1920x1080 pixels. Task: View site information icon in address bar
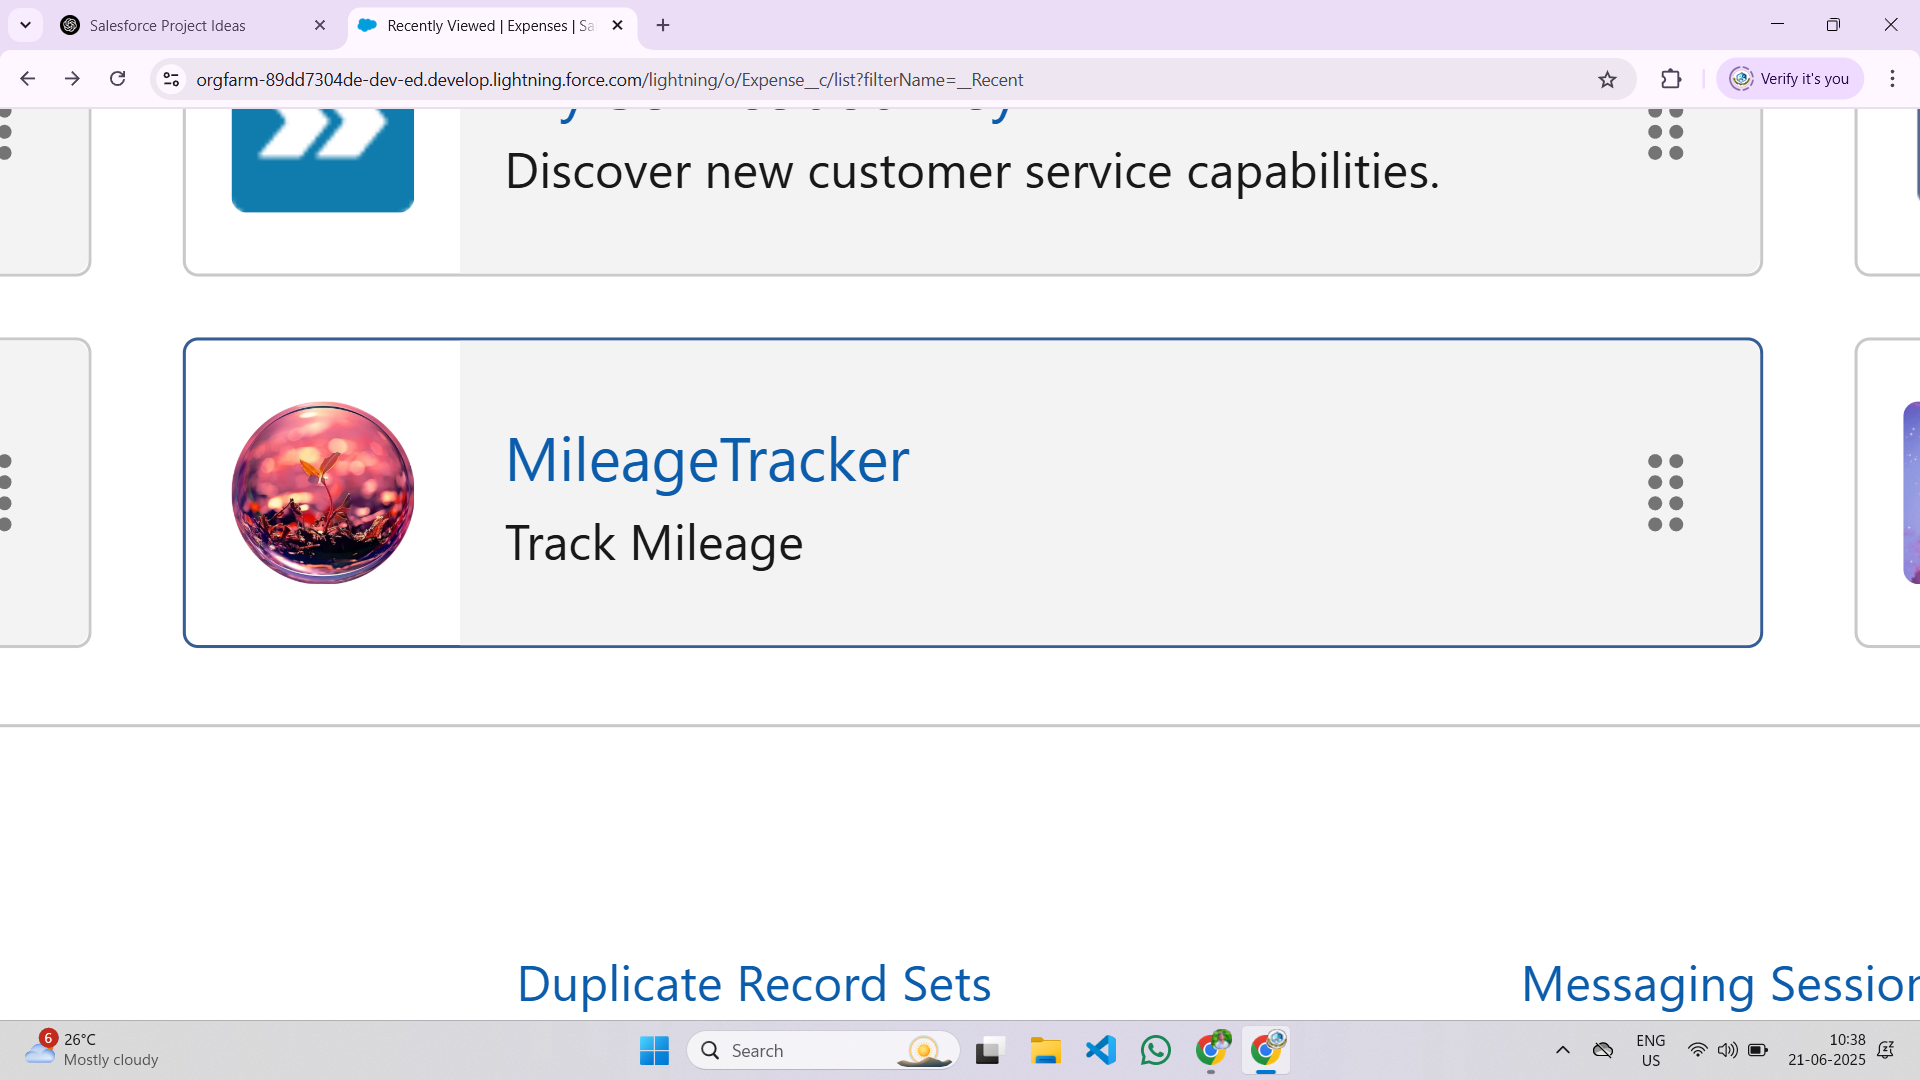tap(171, 79)
